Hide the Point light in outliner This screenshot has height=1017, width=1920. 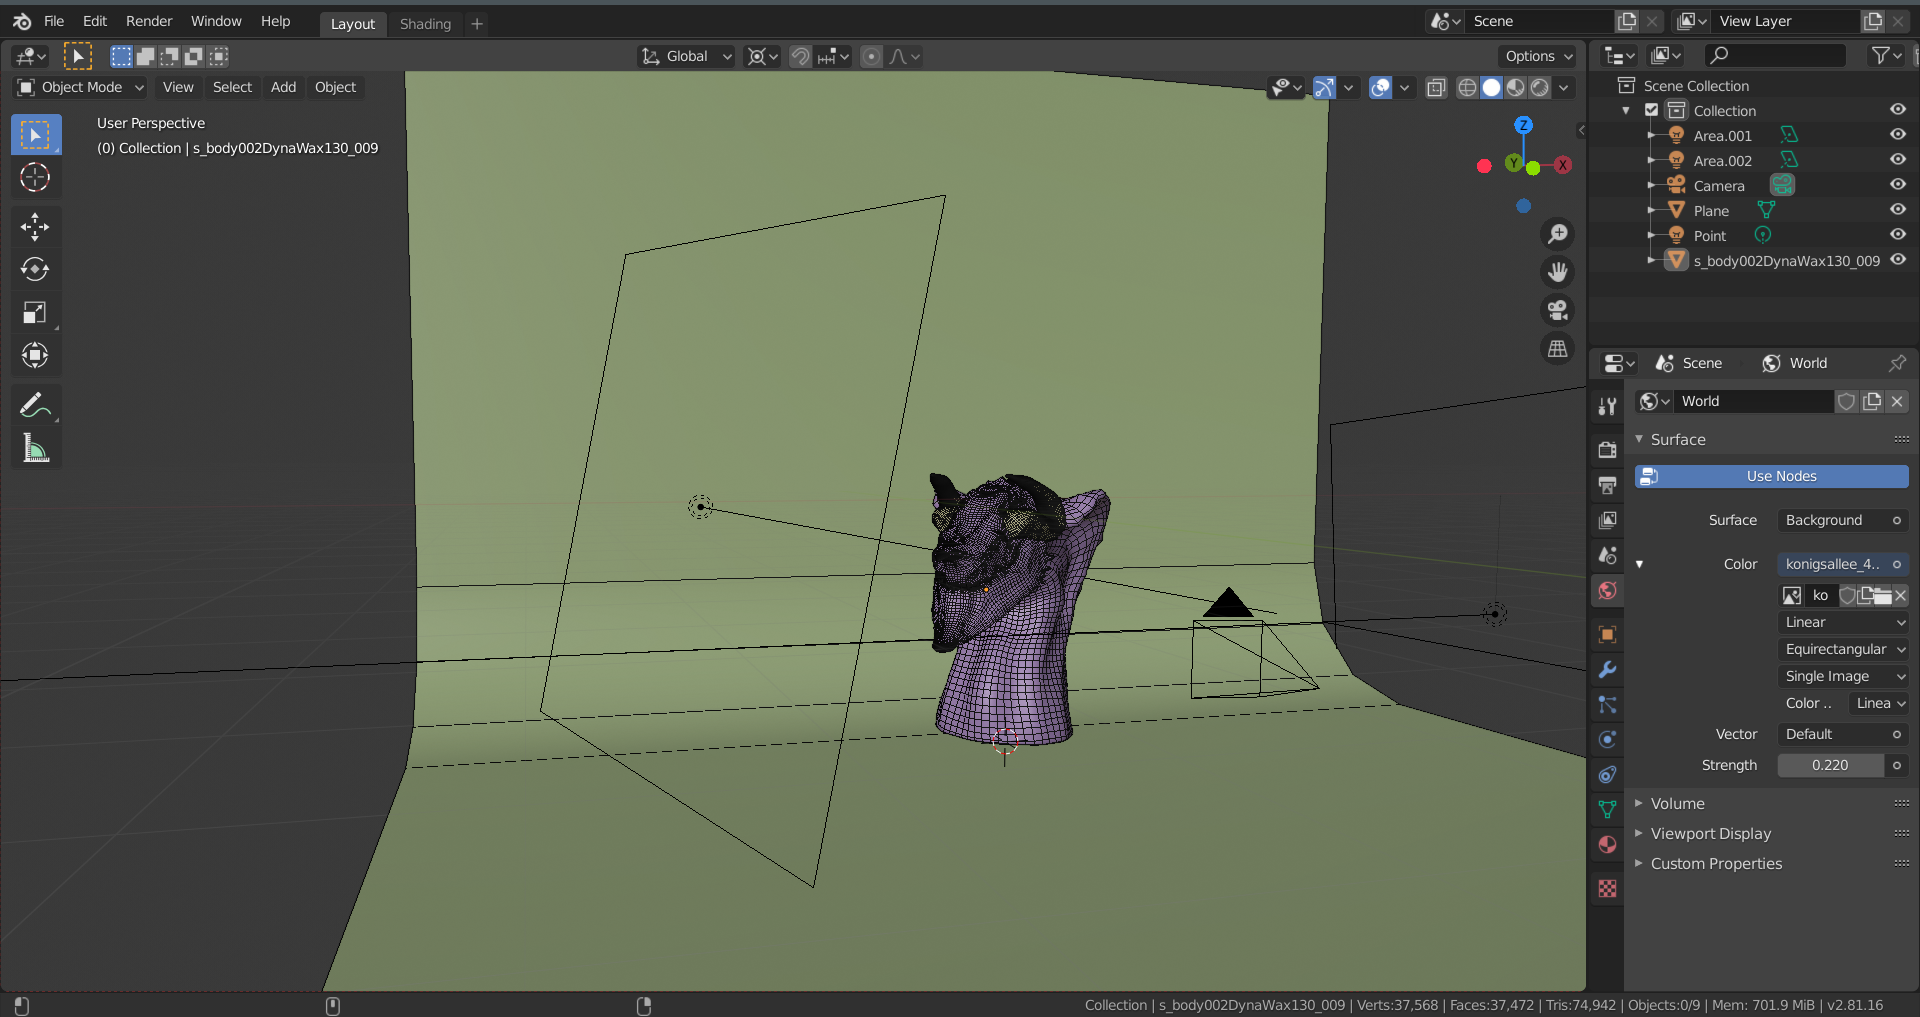(1898, 234)
